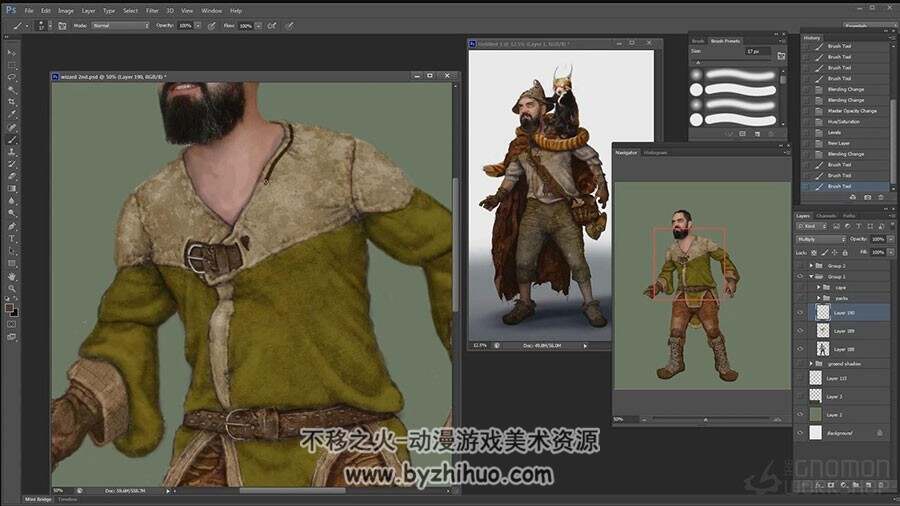Select Hue/Saturation history state

846,122
